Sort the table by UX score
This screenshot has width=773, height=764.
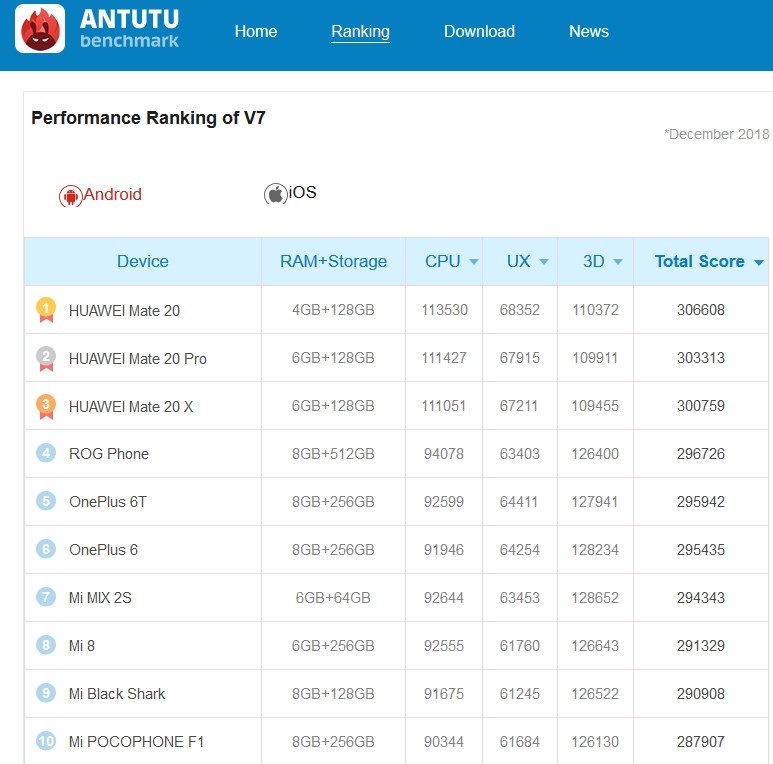pos(527,261)
